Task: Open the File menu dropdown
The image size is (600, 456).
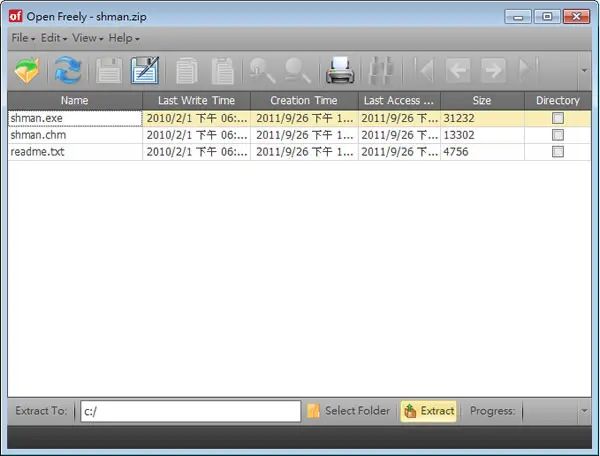Action: click(23, 38)
